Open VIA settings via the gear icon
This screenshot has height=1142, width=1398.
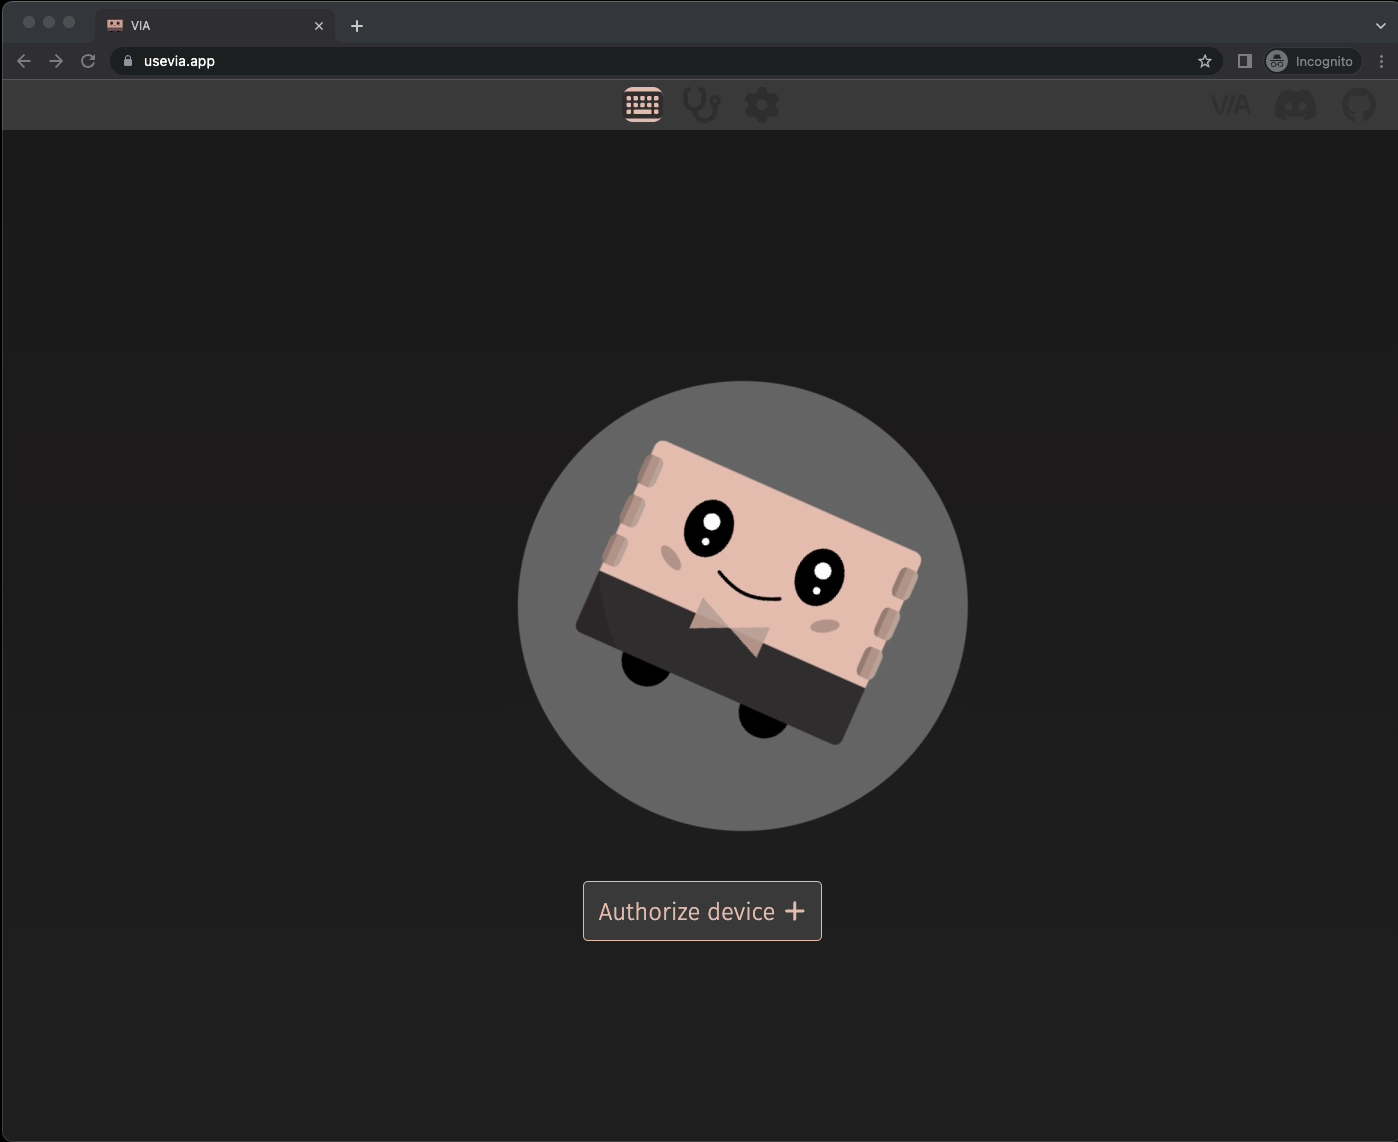coord(762,104)
